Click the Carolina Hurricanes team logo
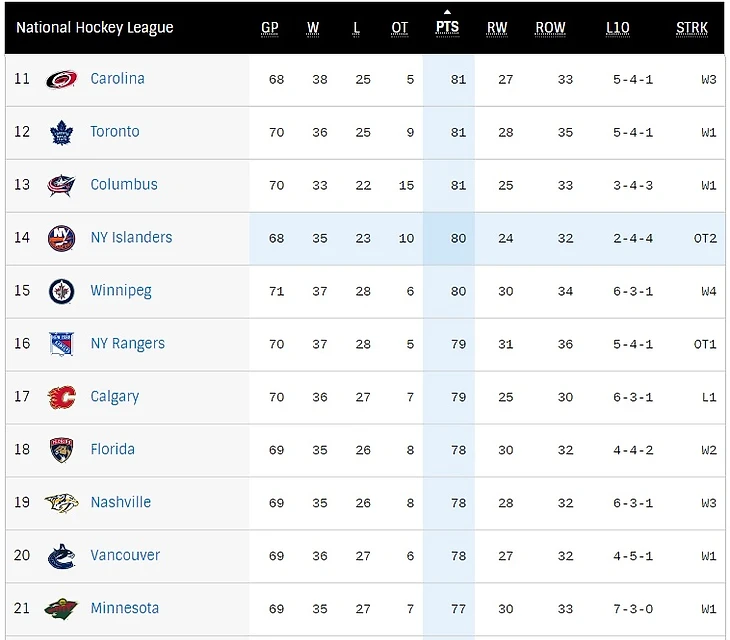 click(x=61, y=79)
